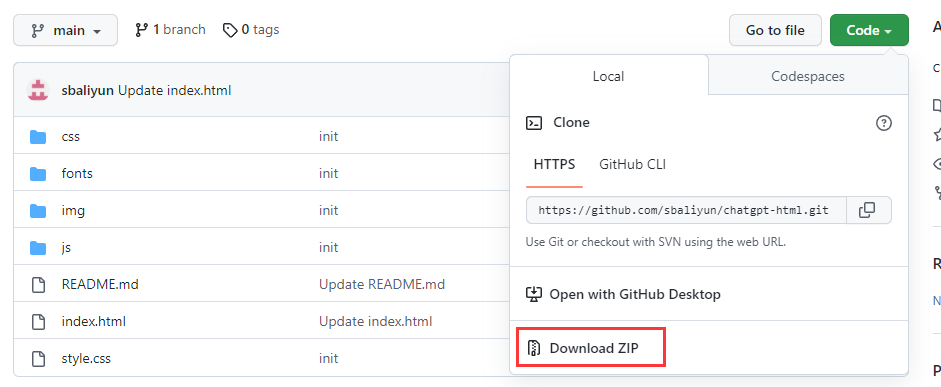
Task: Click the Clone help question-mark icon
Action: [884, 123]
